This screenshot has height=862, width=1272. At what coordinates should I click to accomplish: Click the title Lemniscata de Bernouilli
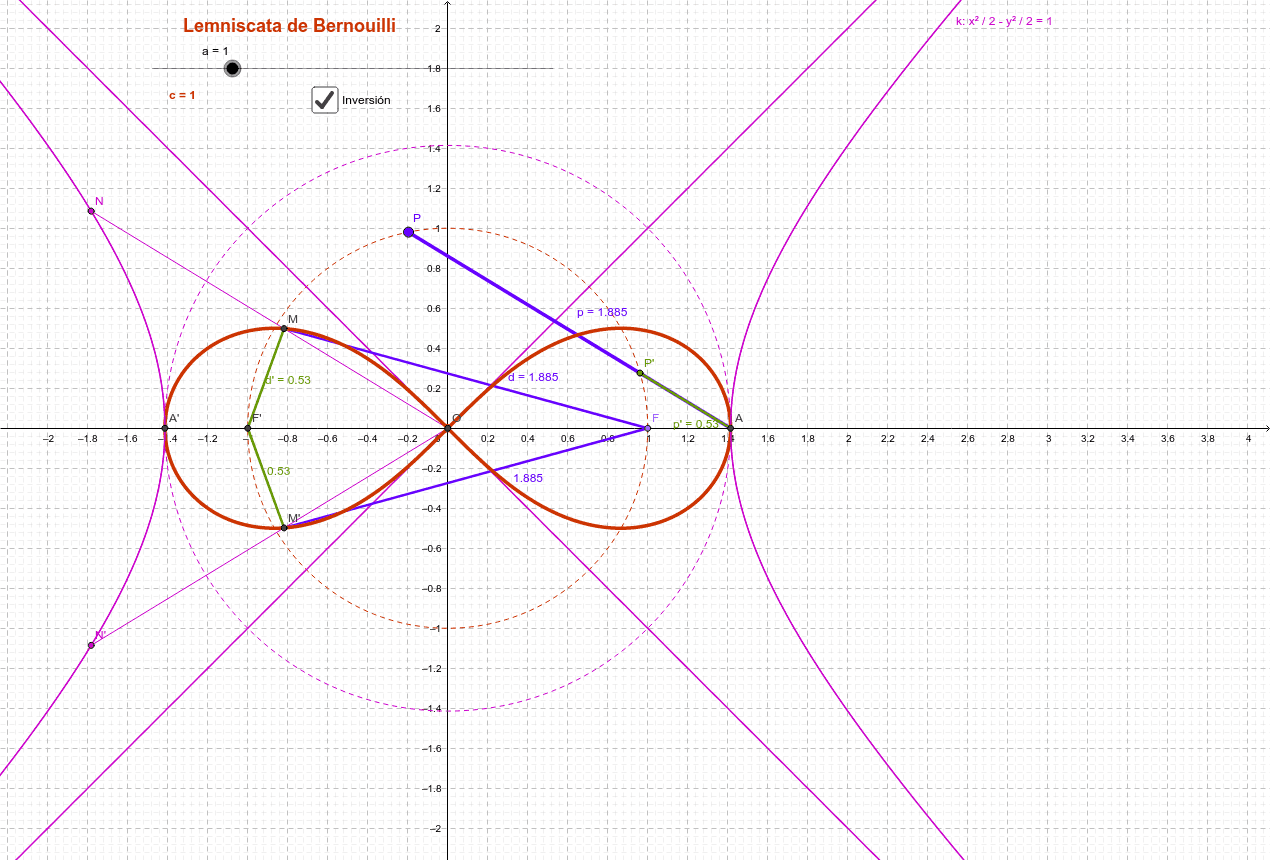click(x=289, y=26)
